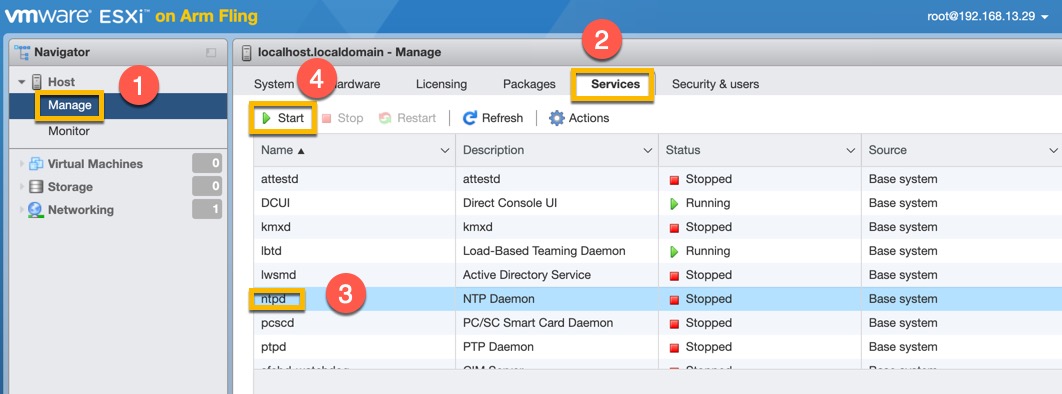This screenshot has height=394, width=1062.
Task: Click the Host server icon
Action: [37, 82]
